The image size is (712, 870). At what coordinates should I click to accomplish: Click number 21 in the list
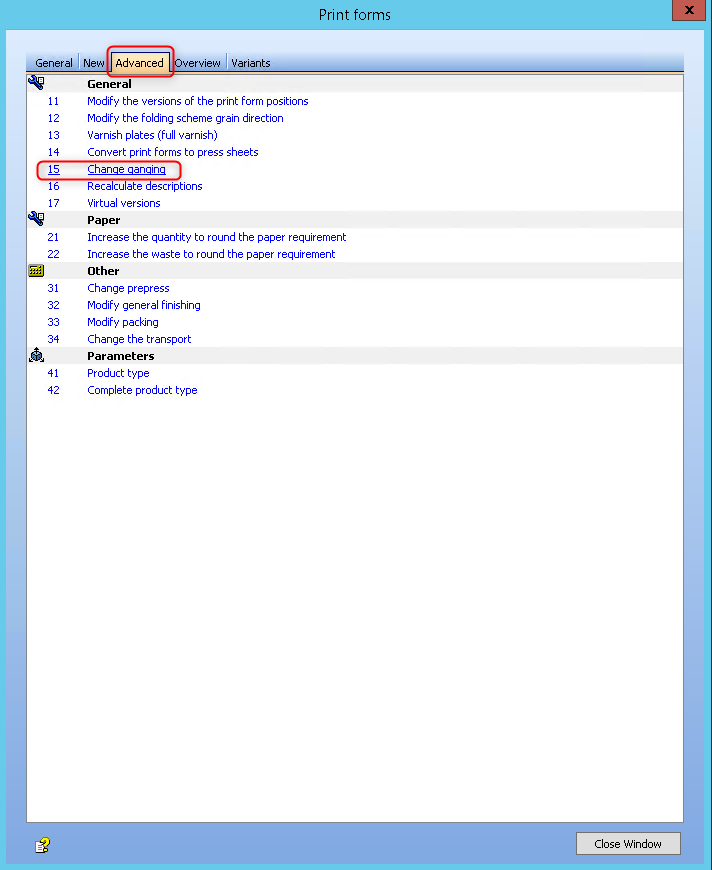click(x=53, y=237)
